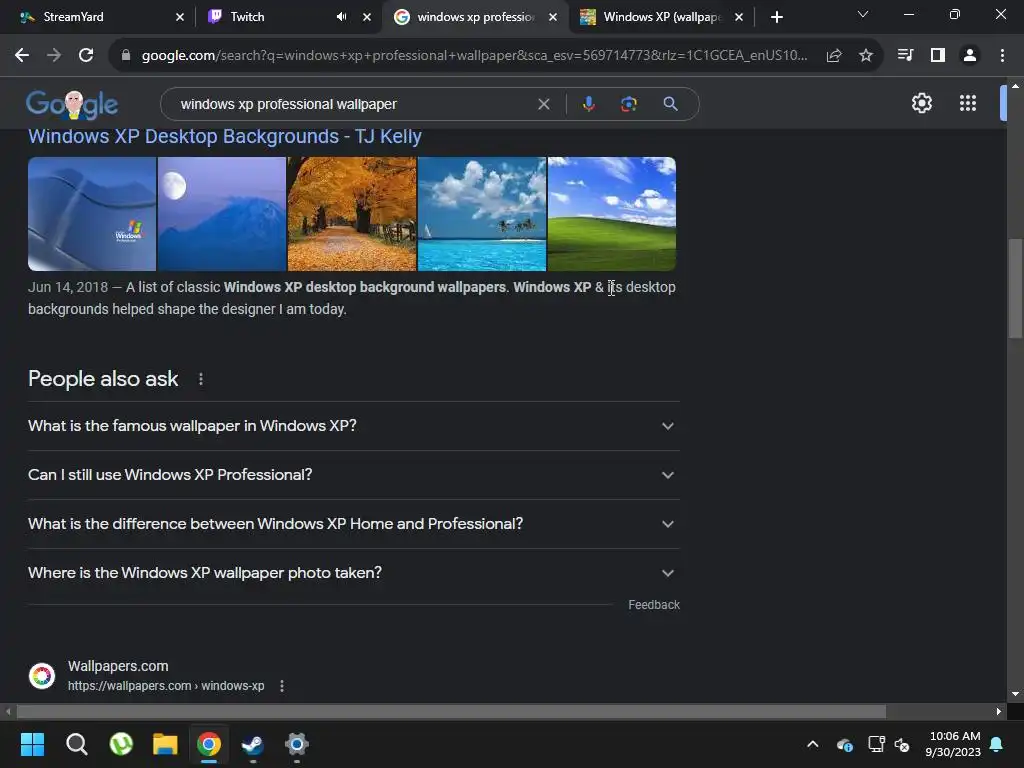The image size is (1024, 768).
Task: Open volume muted tray icon
Action: (x=902, y=744)
